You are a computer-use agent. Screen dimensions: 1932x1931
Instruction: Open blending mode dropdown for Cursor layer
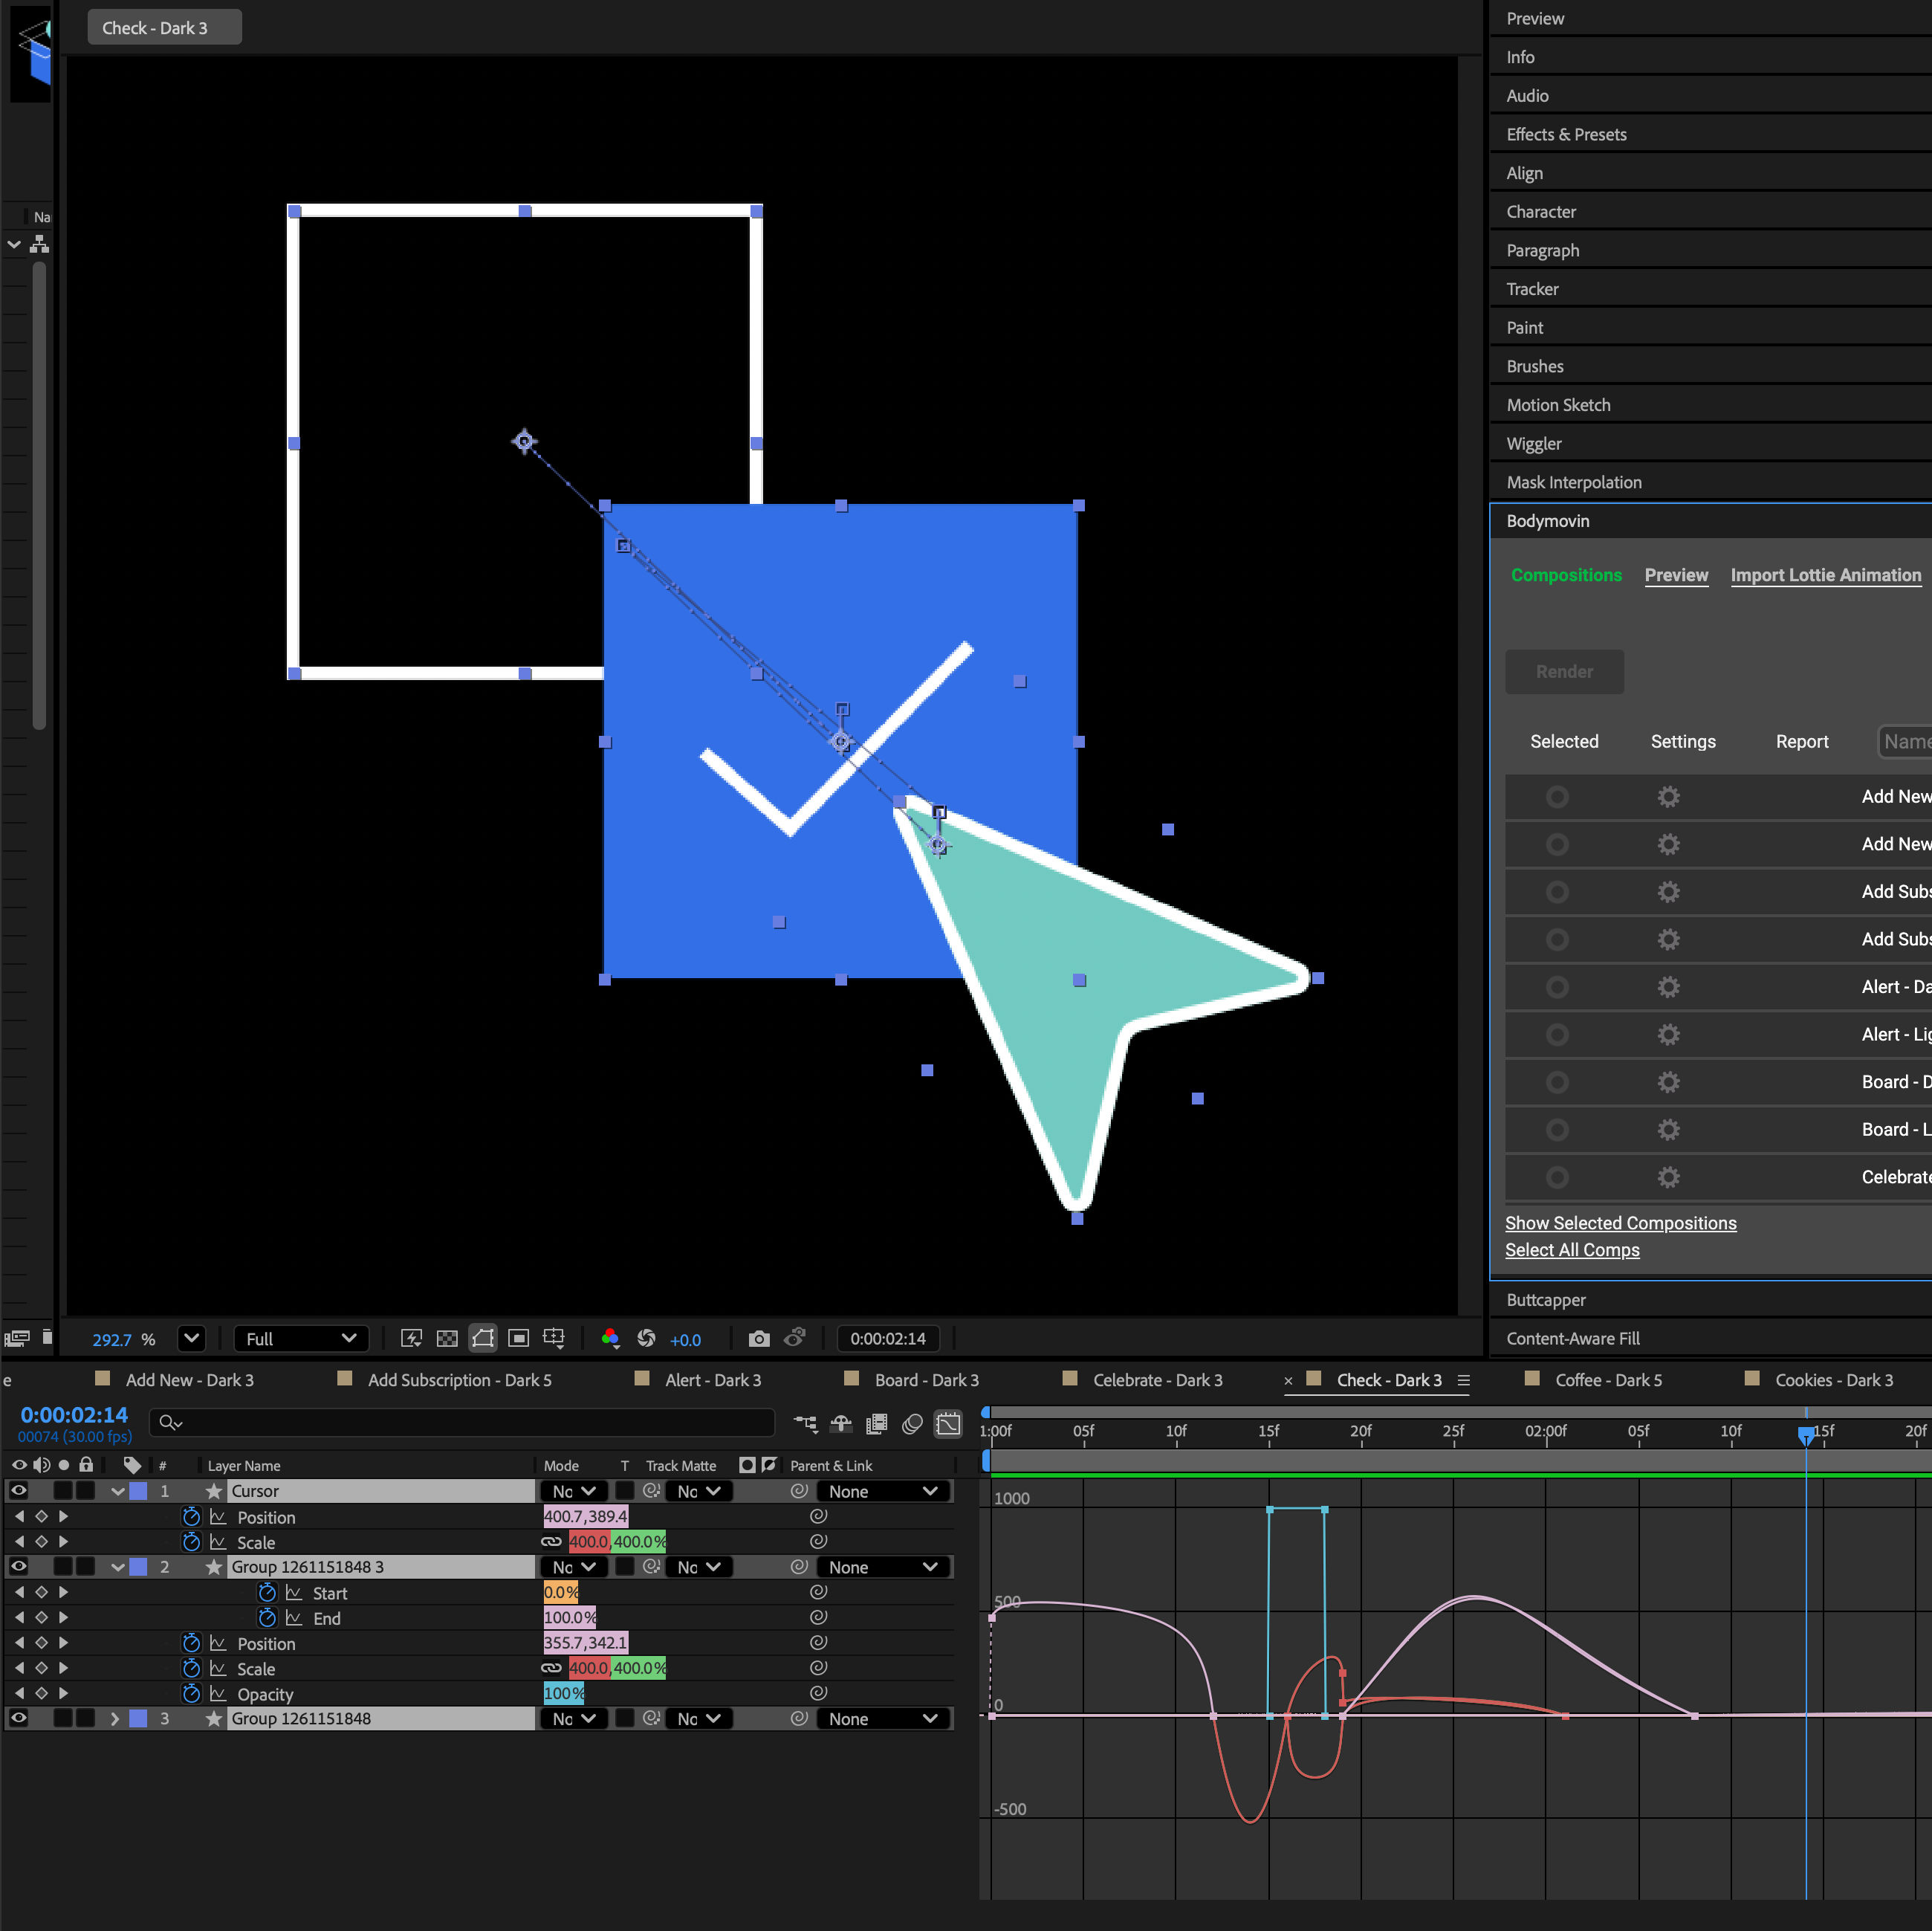(574, 1491)
